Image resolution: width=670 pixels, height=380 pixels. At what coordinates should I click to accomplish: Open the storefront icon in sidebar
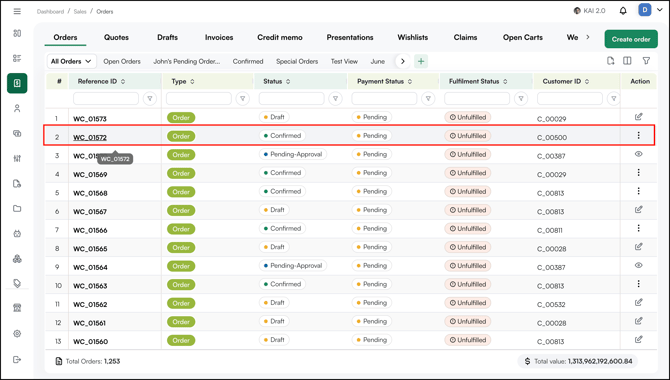[x=17, y=308]
